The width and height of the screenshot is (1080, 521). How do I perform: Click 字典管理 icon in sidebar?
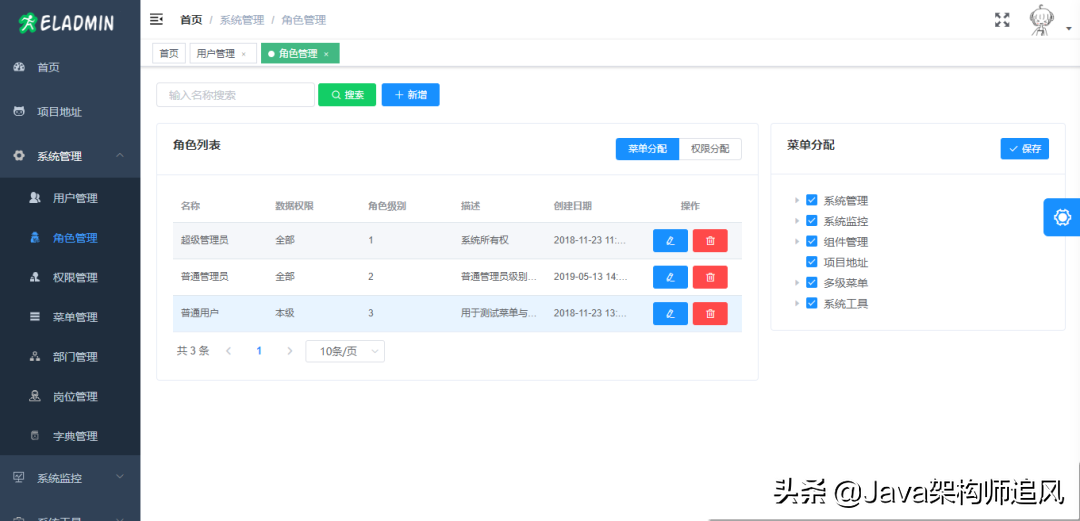35,436
